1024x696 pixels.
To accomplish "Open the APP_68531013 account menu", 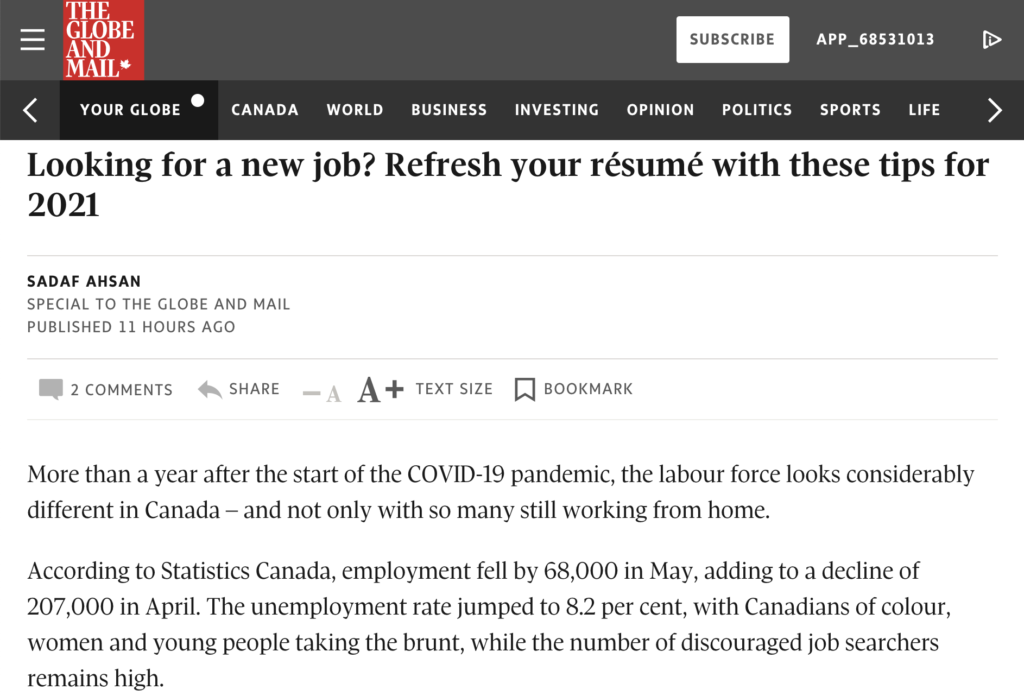I will click(x=875, y=39).
